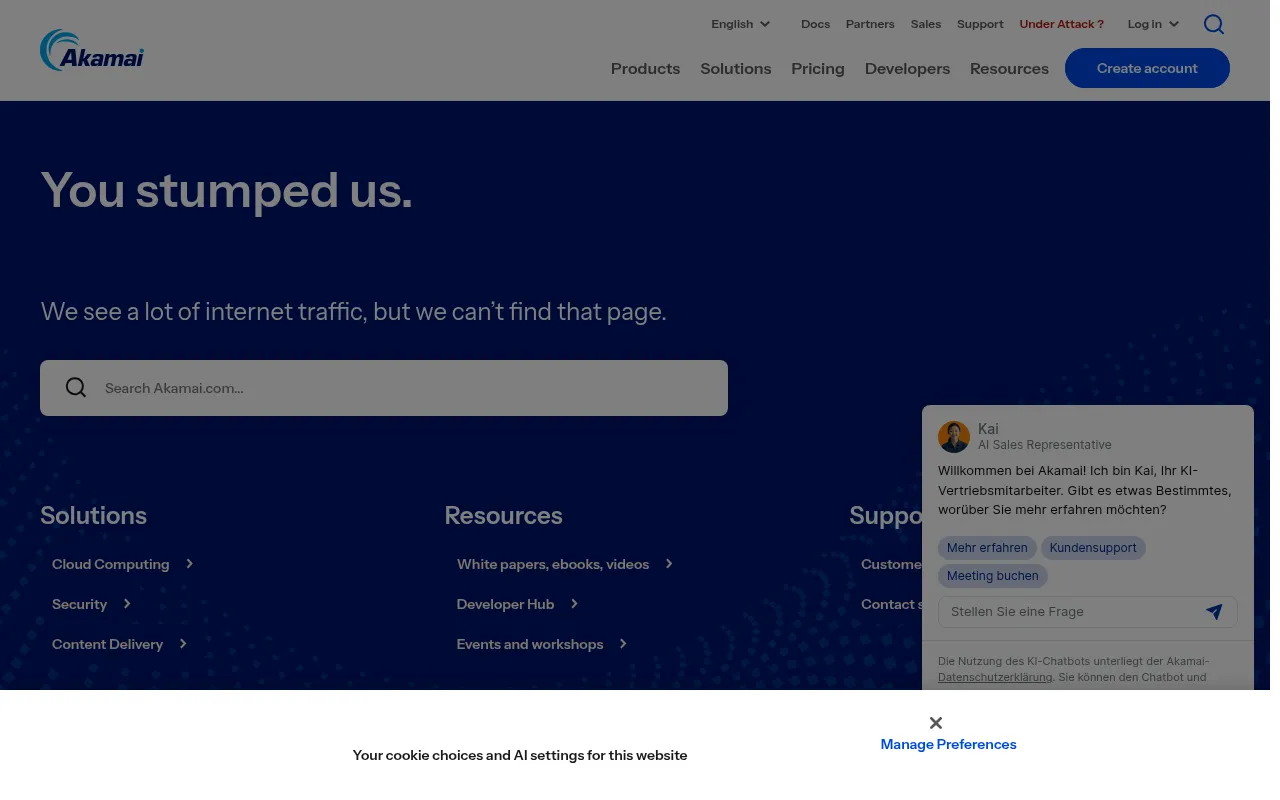Open the Products menu
This screenshot has width=1280, height=800.
[645, 68]
